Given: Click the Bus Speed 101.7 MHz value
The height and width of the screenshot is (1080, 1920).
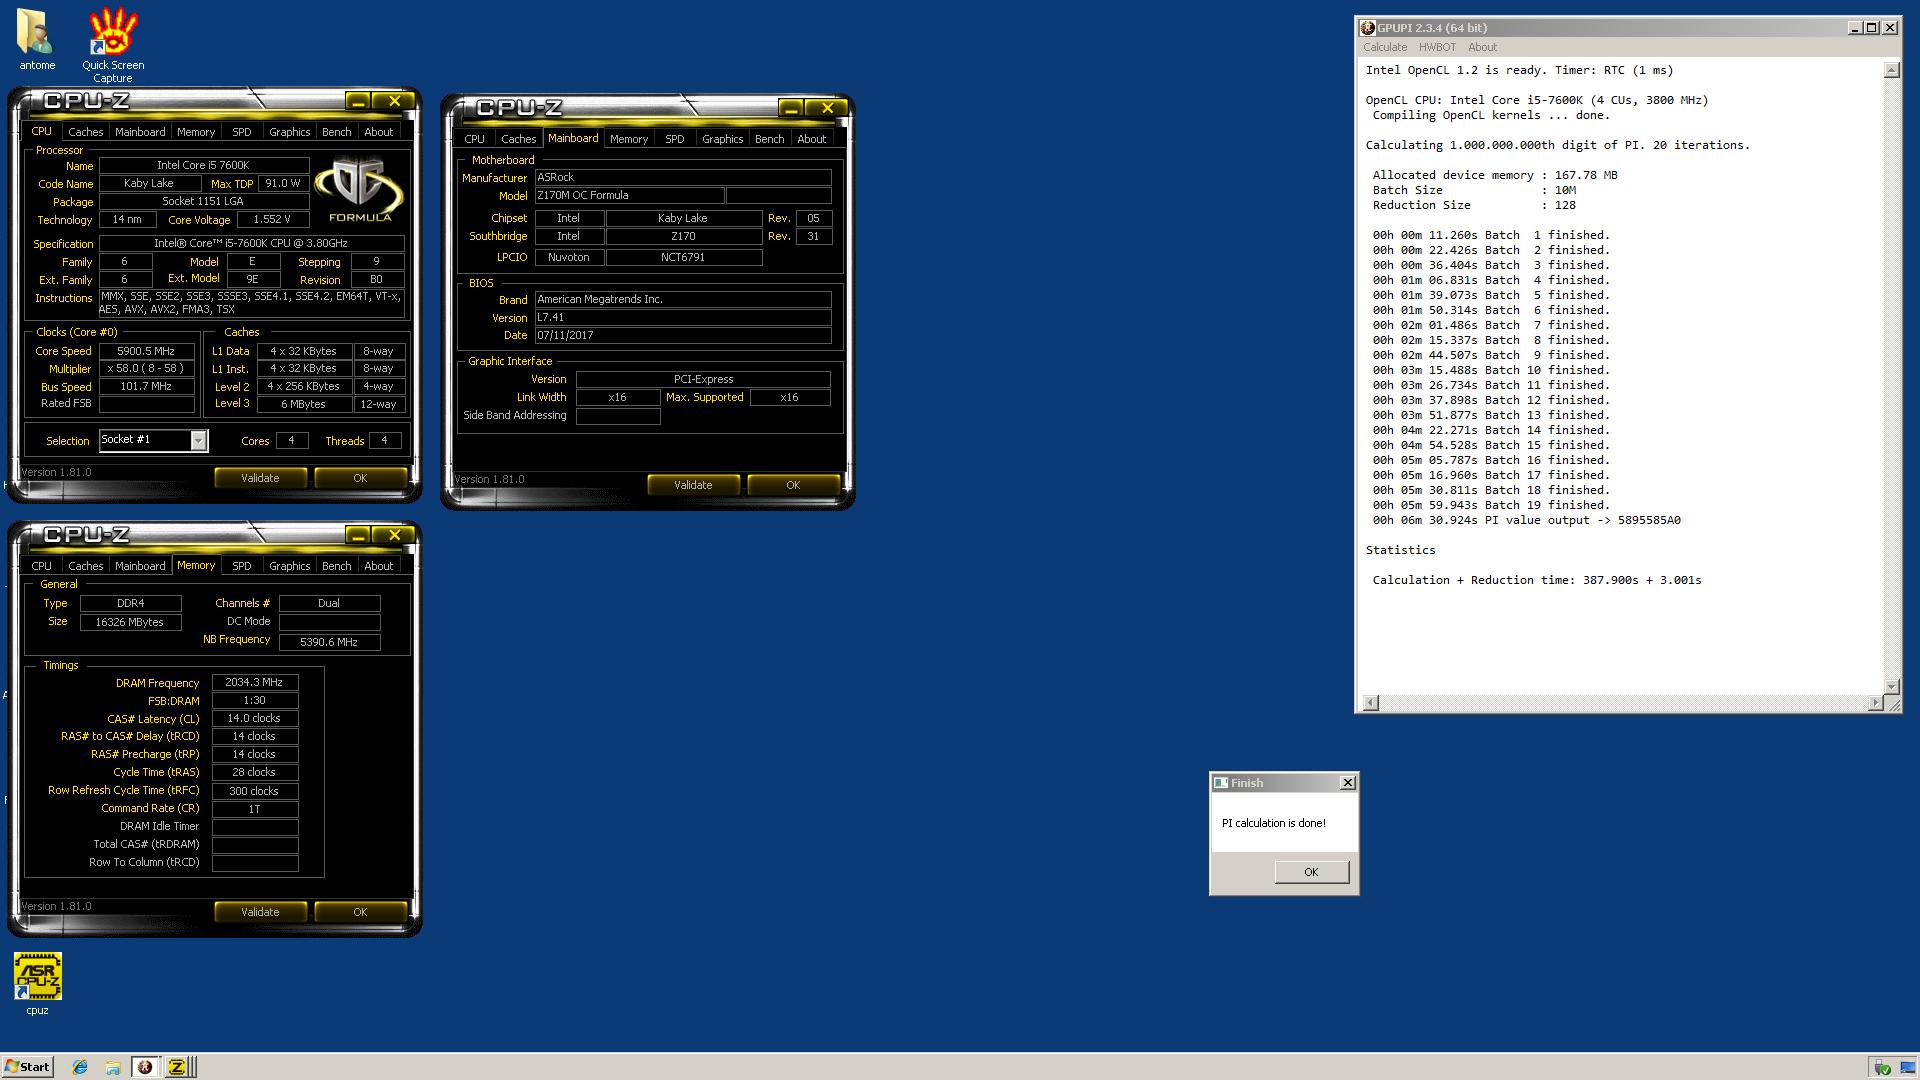Looking at the screenshot, I should [146, 387].
